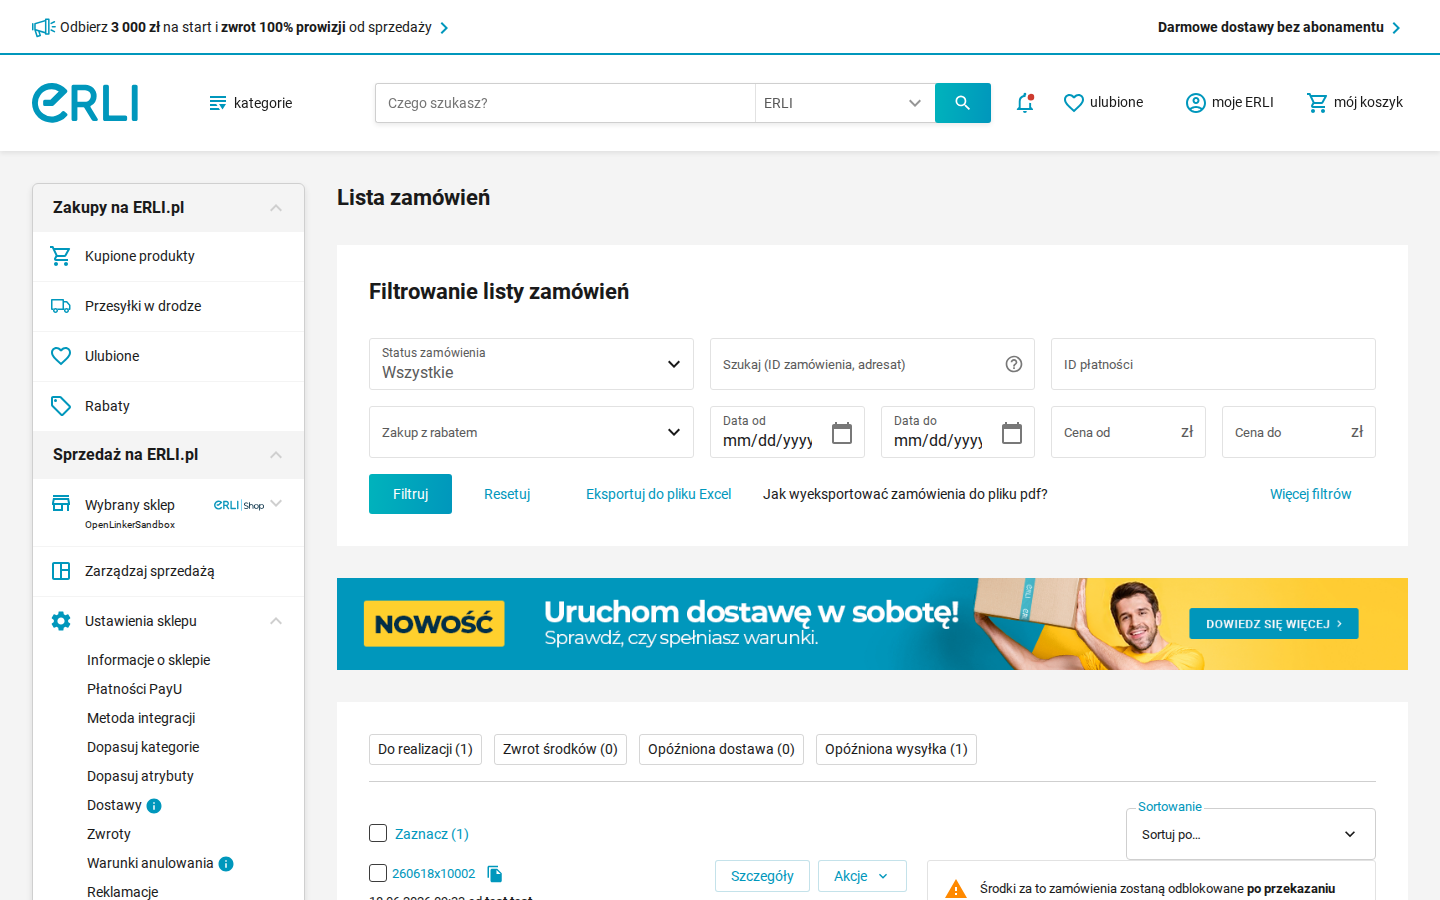This screenshot has height=900, width=1440.
Task: Open Zwroty settings
Action: point(109,834)
